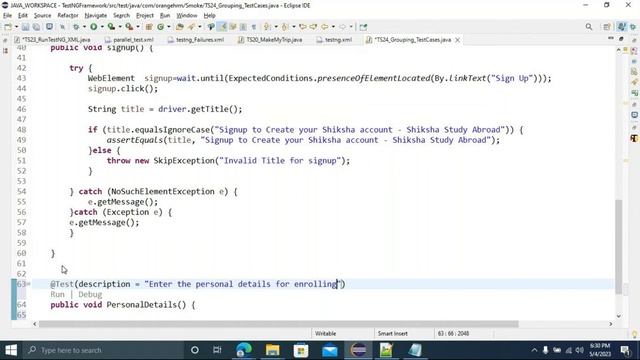Image resolution: width=640 pixels, height=360 pixels.
Task: Click the magnifier Quick Access search icon
Action: point(589,27)
